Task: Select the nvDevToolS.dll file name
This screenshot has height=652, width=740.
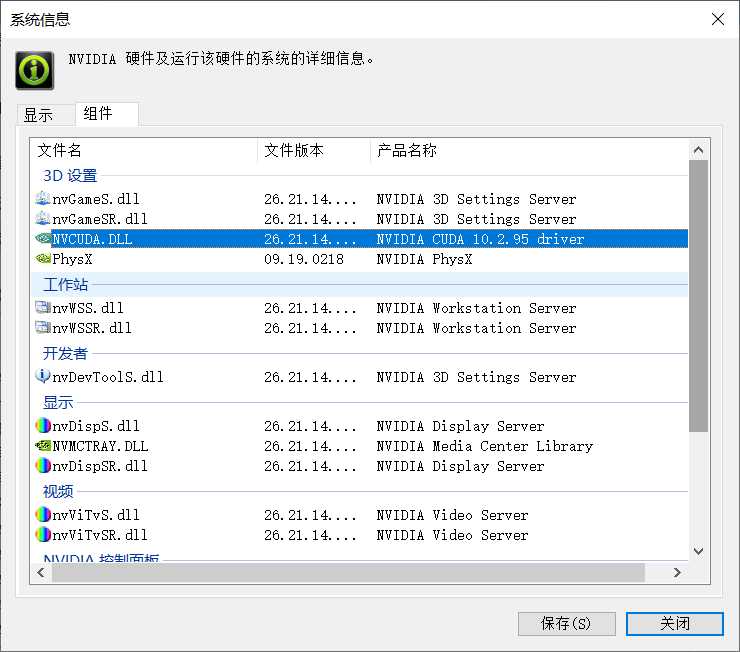Action: [x=108, y=377]
